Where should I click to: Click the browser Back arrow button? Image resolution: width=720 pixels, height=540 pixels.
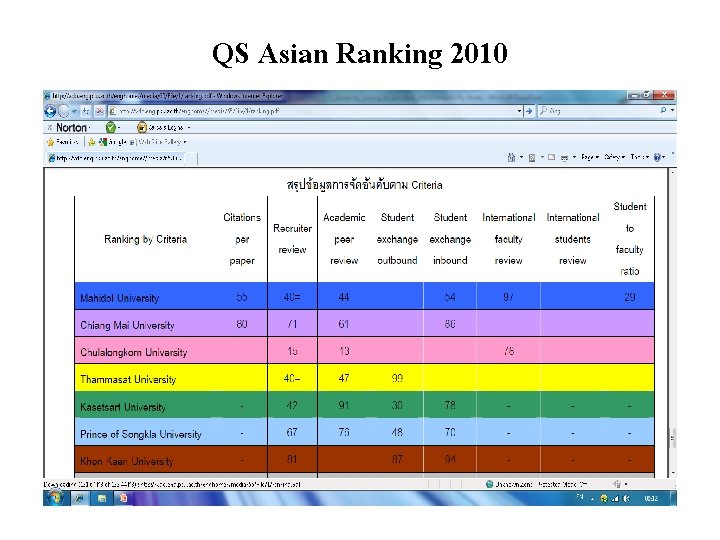pos(50,111)
